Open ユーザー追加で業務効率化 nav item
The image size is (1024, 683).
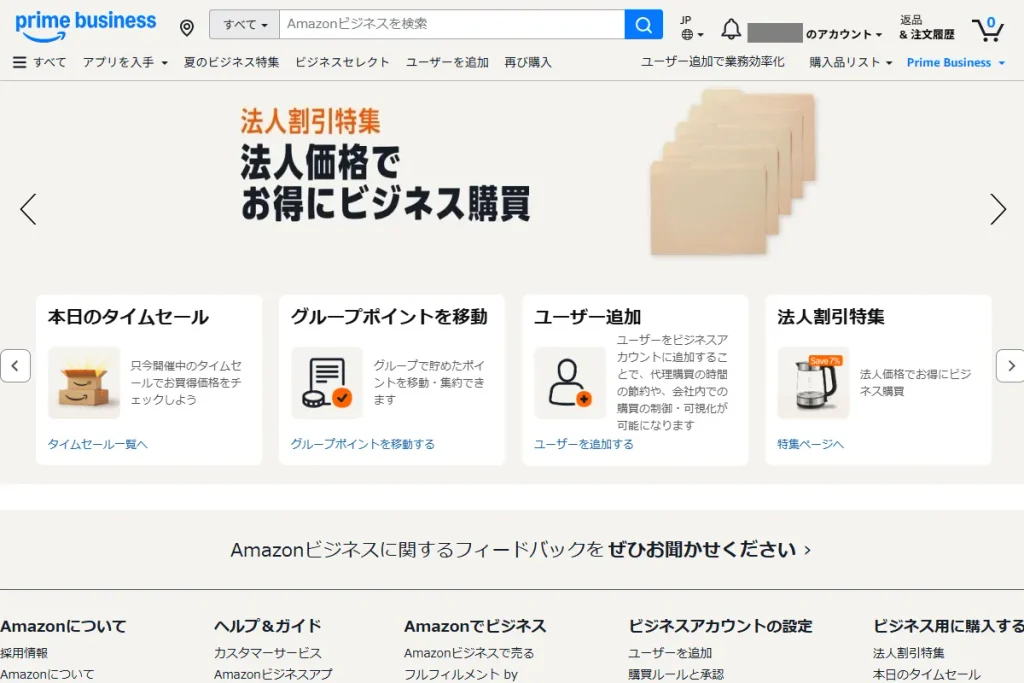(712, 62)
